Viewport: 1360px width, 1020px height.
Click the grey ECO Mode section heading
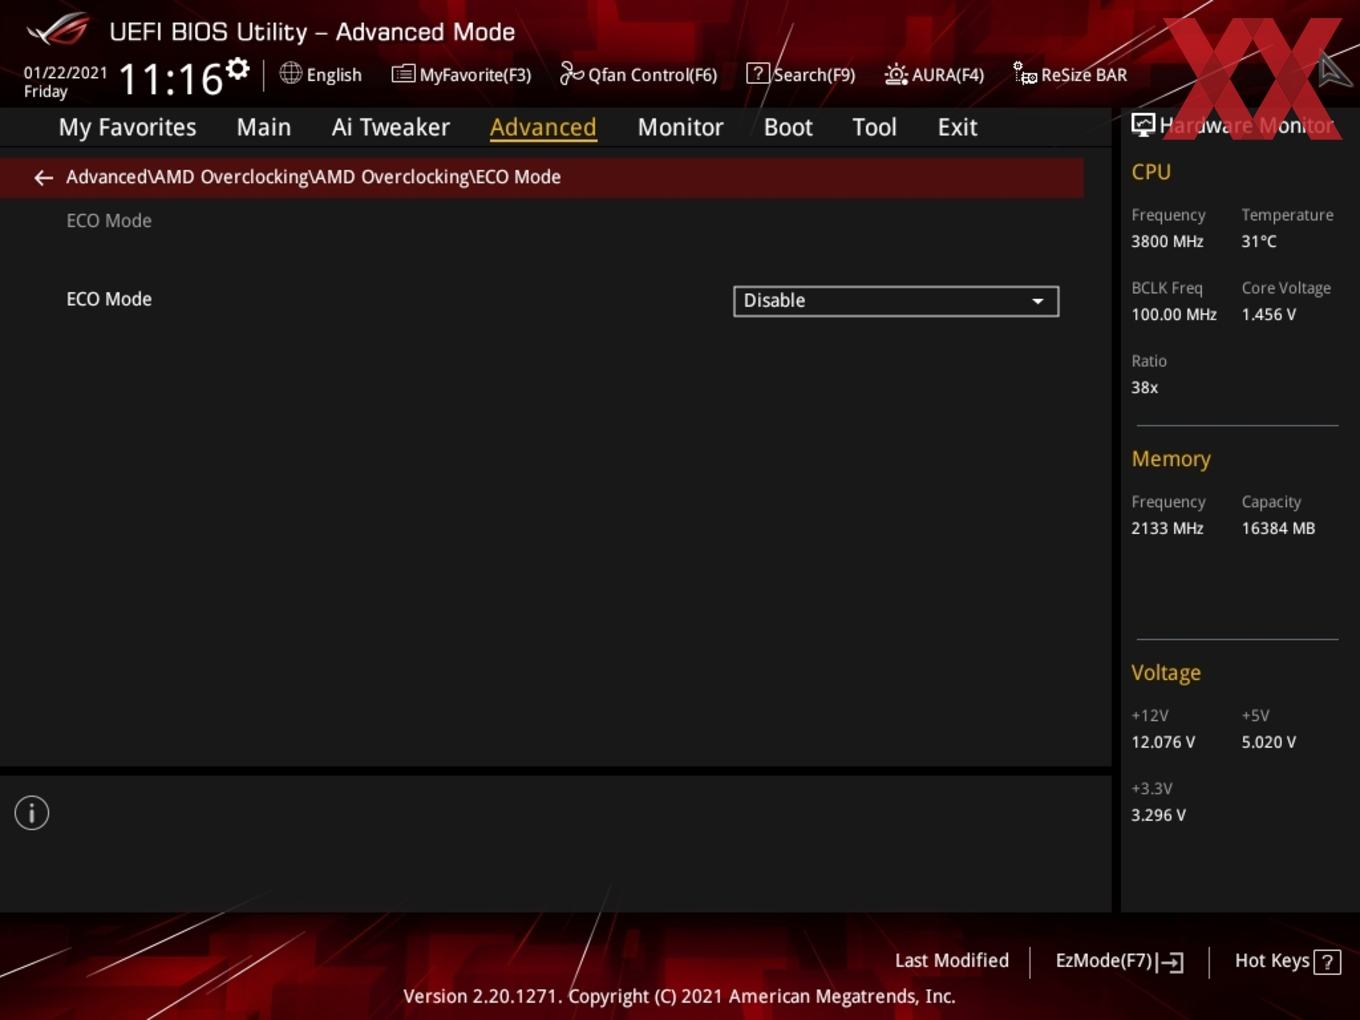(x=109, y=221)
